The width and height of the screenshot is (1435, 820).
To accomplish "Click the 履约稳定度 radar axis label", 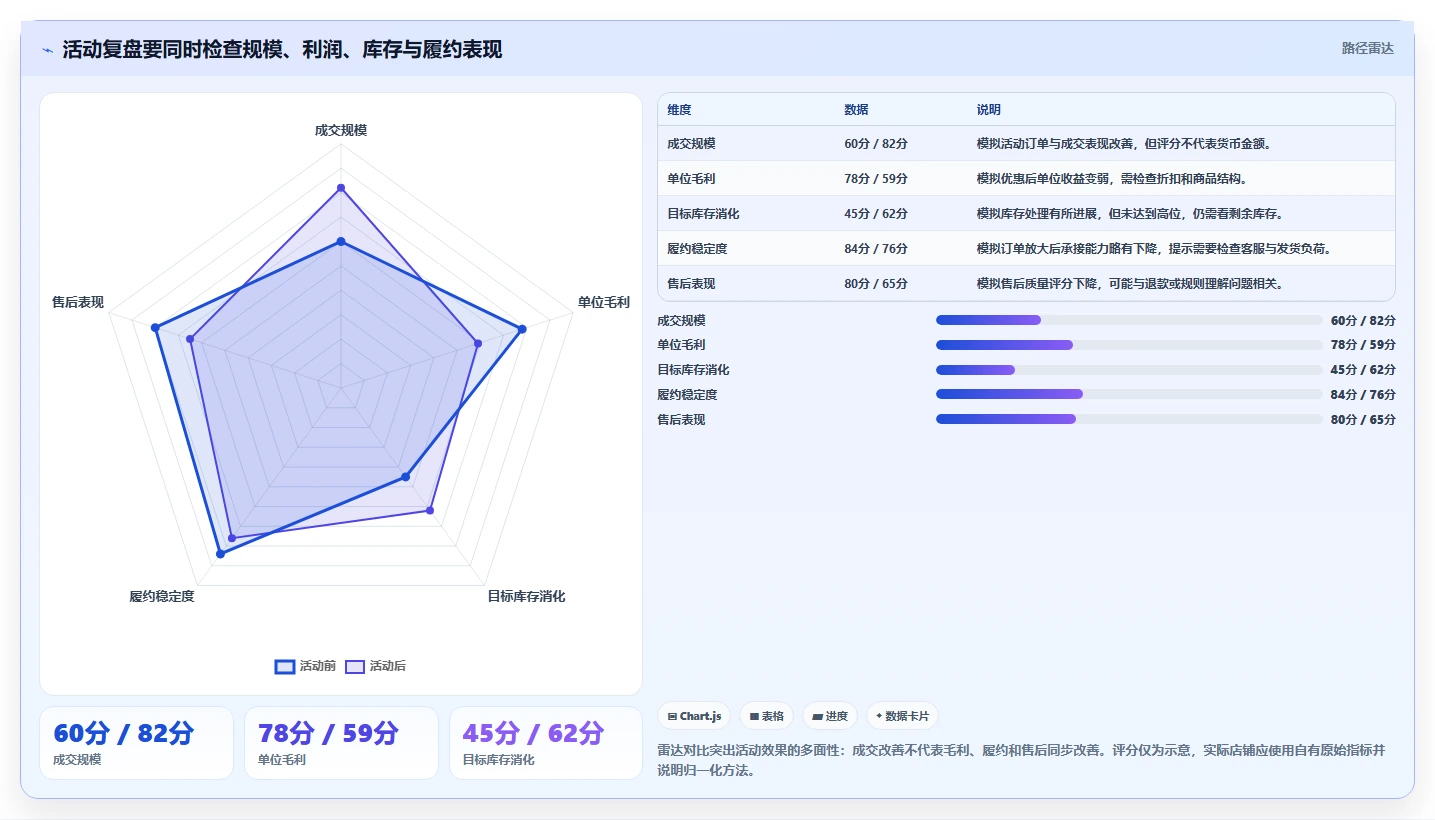I will point(162,596).
